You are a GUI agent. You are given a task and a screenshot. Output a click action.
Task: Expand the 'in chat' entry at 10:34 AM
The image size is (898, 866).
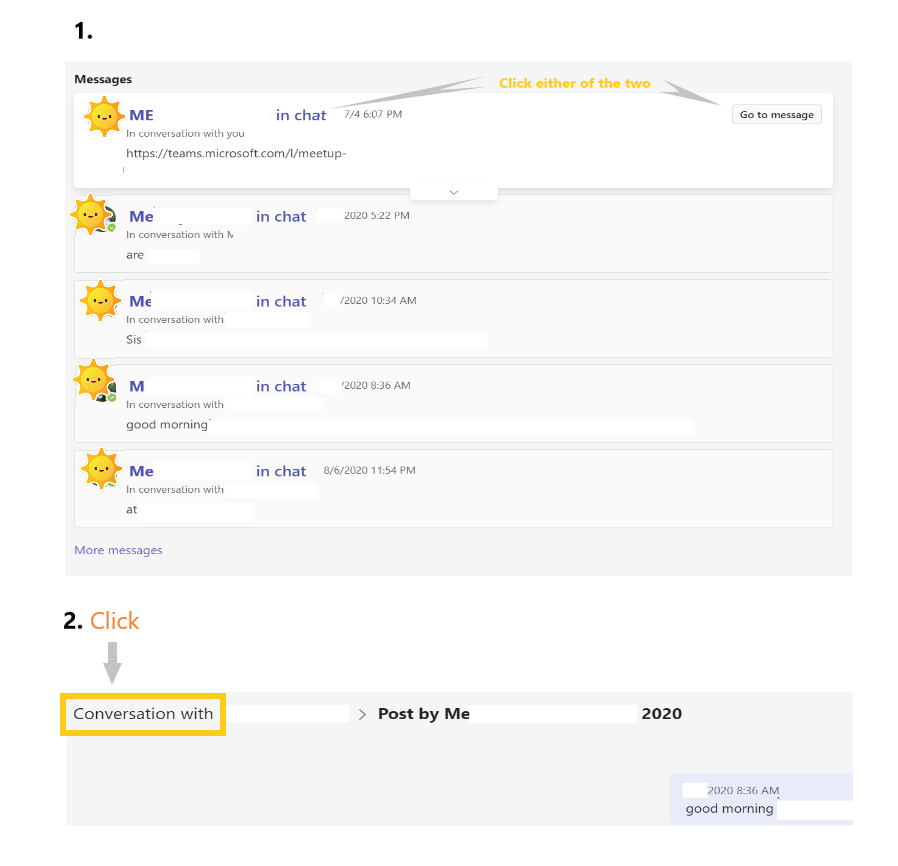point(281,301)
